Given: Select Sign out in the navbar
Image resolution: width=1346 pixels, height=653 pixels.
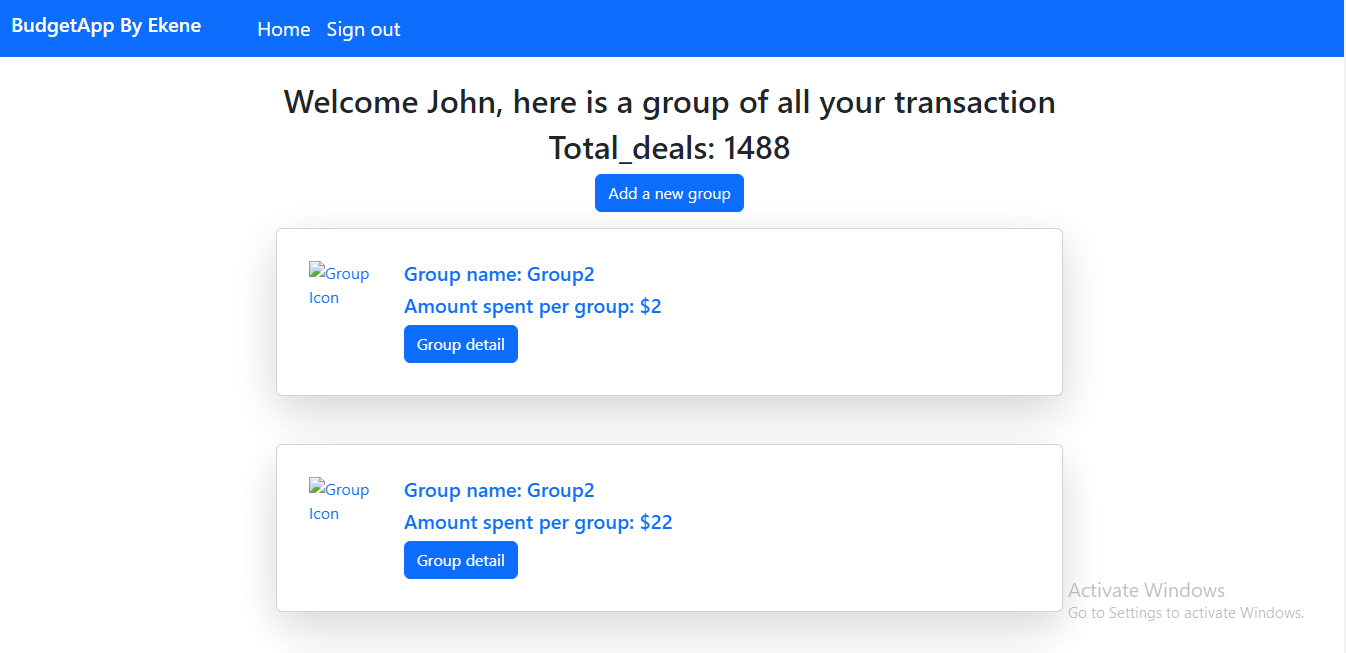Looking at the screenshot, I should pyautogui.click(x=363, y=29).
